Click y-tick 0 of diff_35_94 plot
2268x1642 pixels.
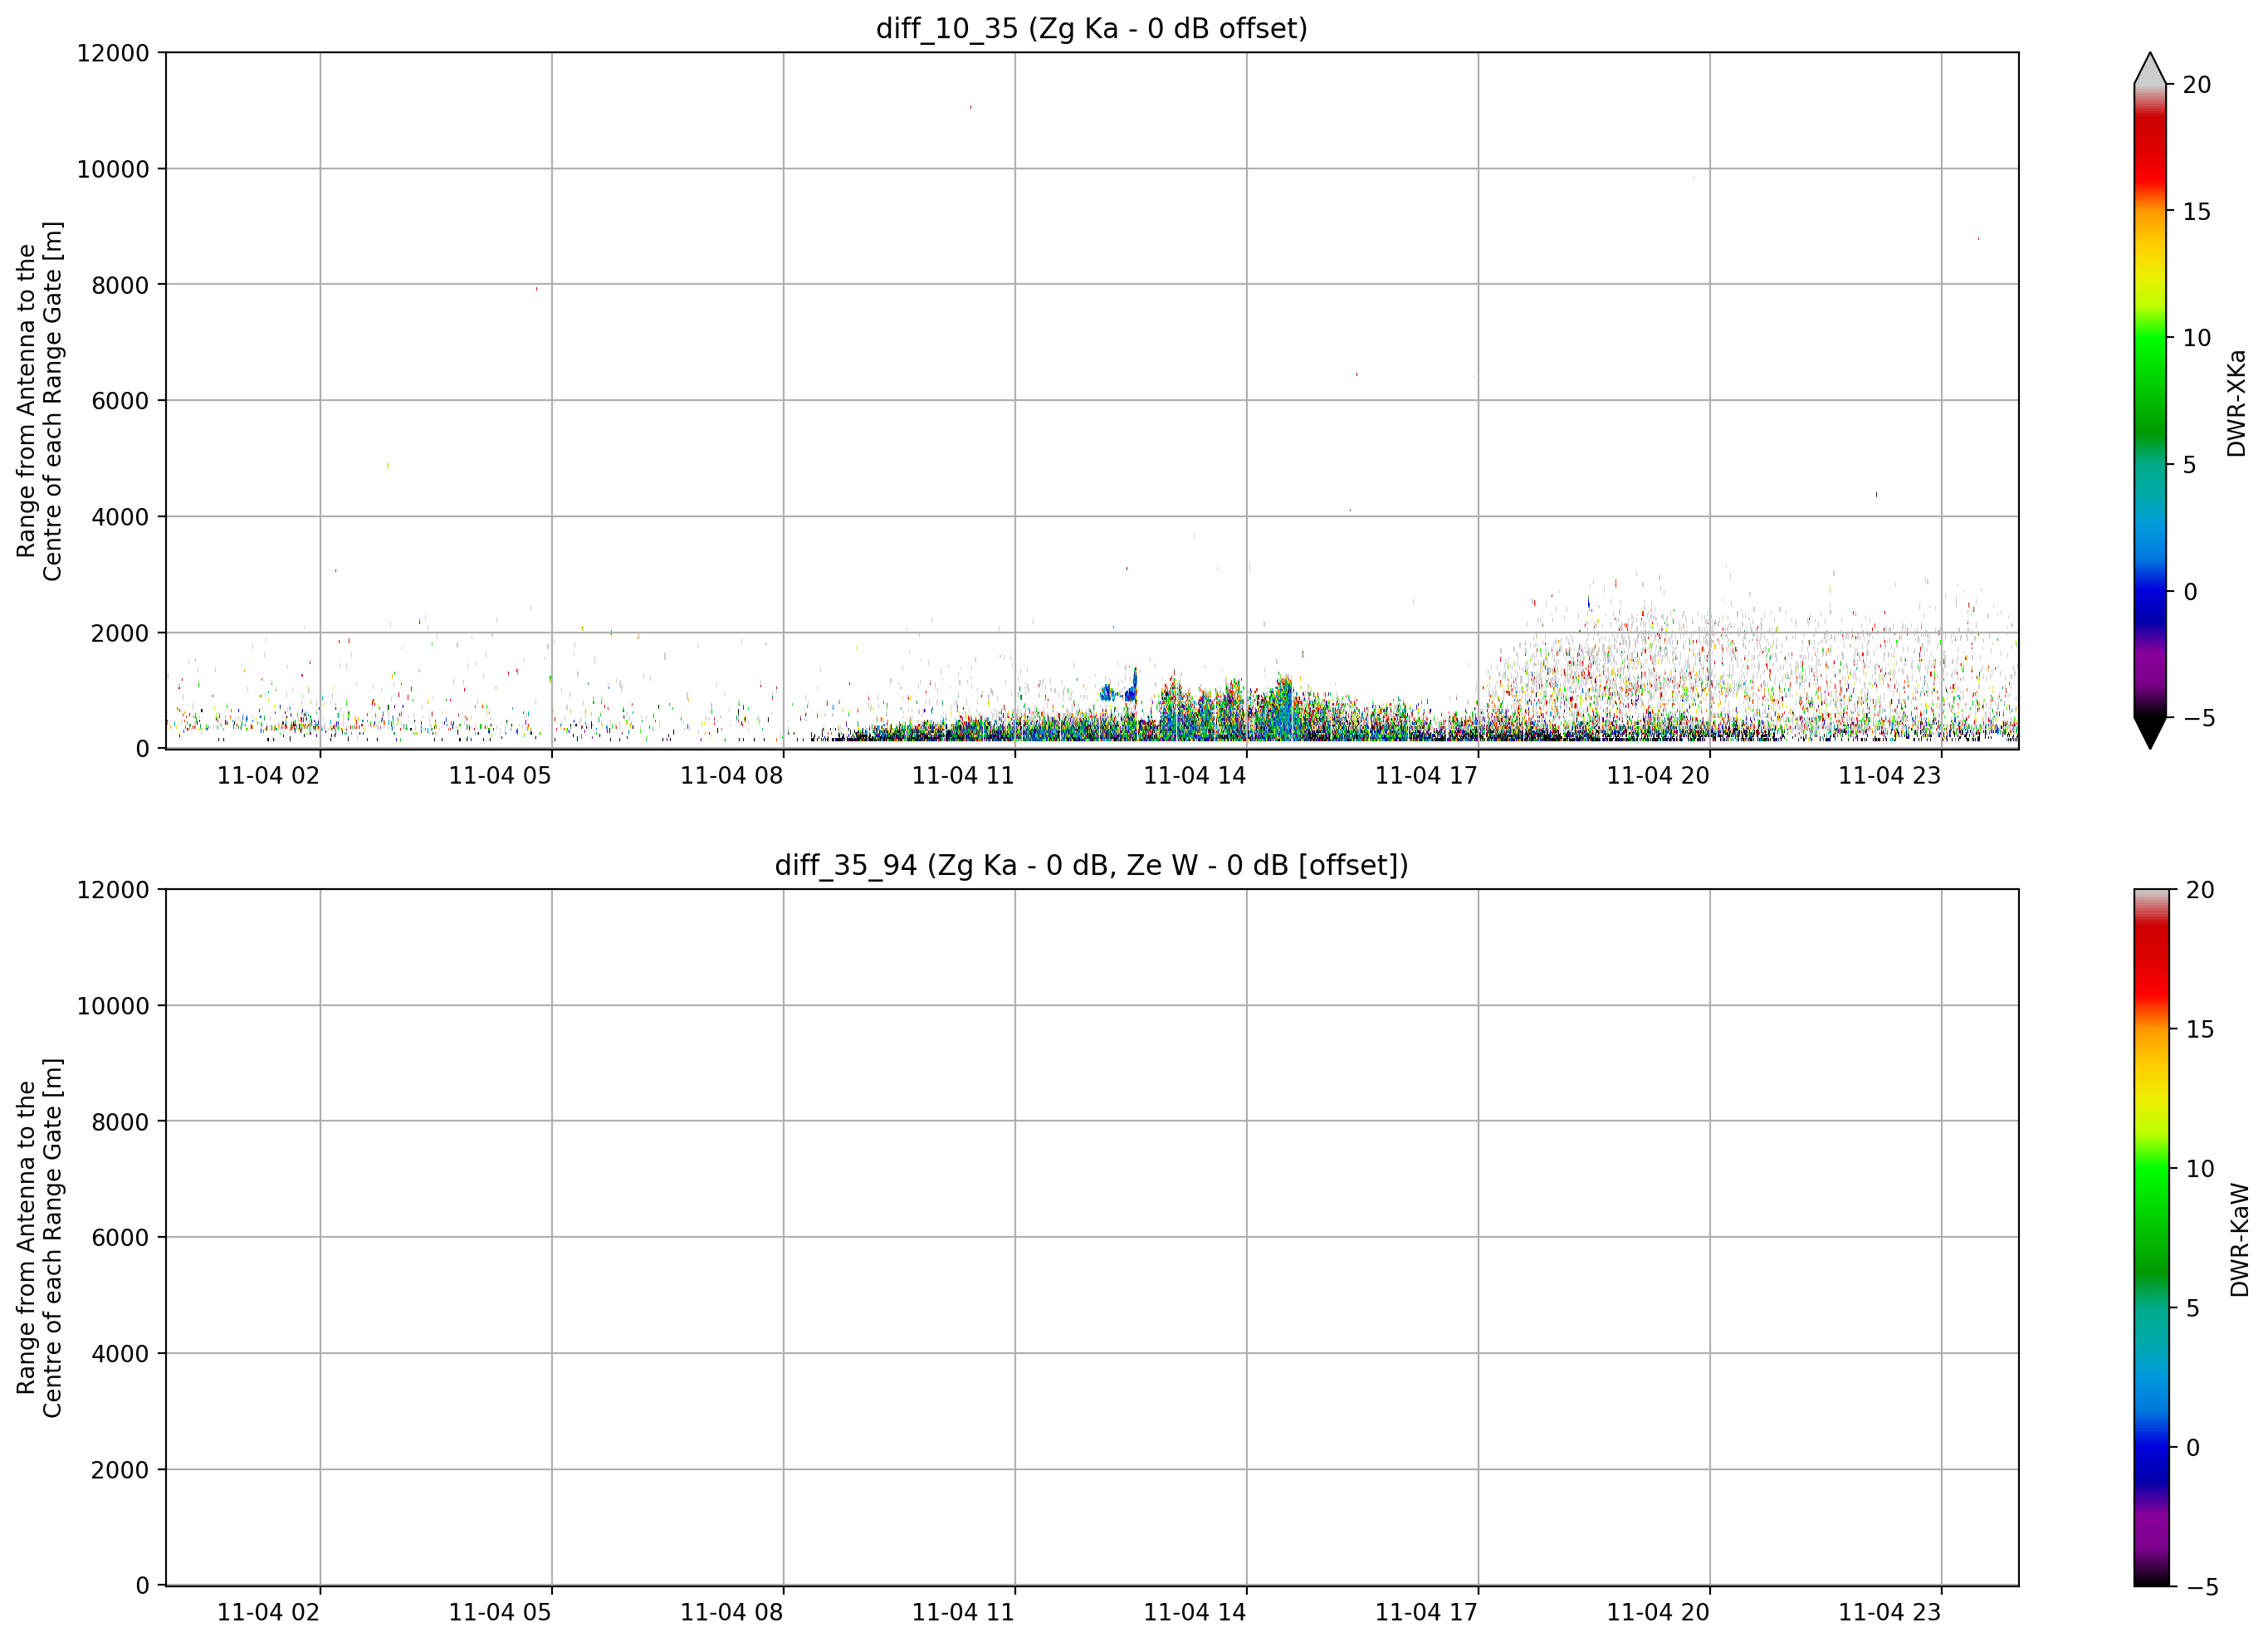click(142, 1586)
